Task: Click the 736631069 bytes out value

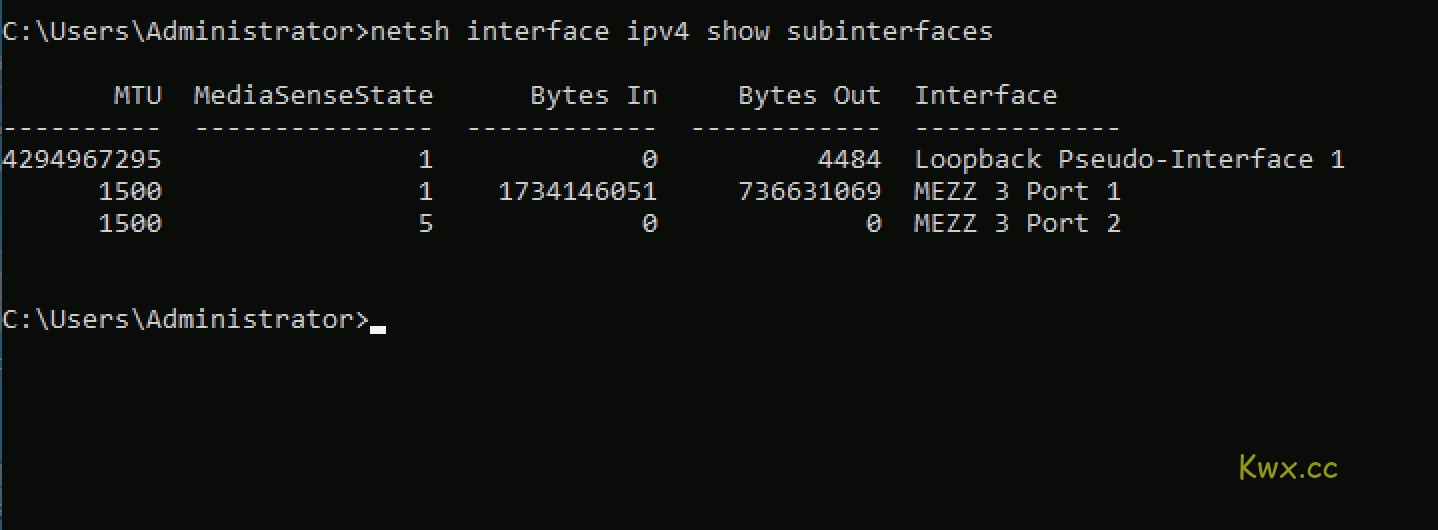Action: pyautogui.click(x=810, y=192)
